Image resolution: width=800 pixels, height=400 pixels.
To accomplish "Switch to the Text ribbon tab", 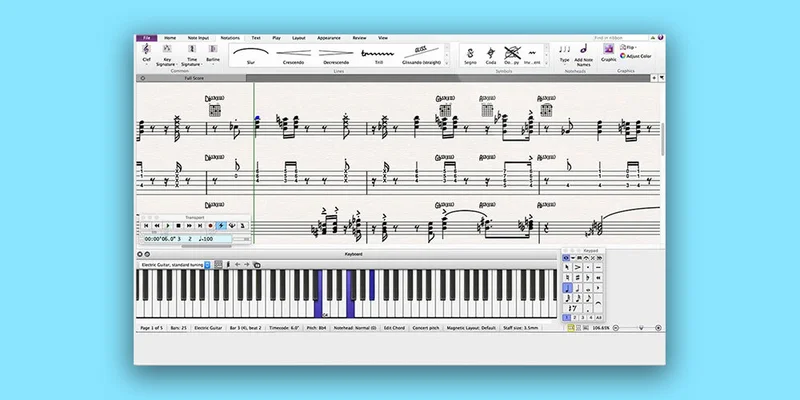I will click(256, 38).
